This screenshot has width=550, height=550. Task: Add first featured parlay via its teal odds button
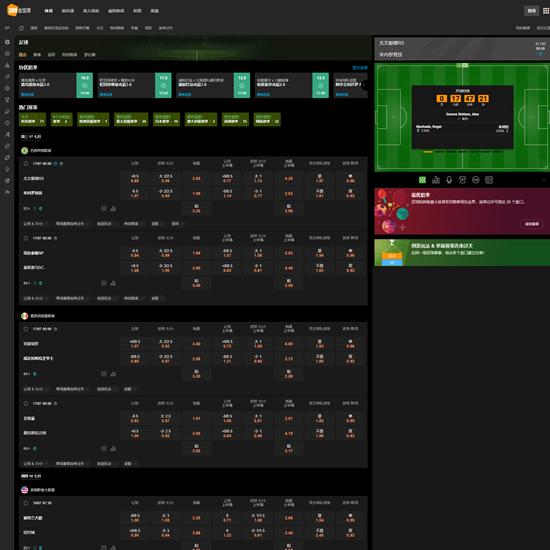[x=85, y=85]
